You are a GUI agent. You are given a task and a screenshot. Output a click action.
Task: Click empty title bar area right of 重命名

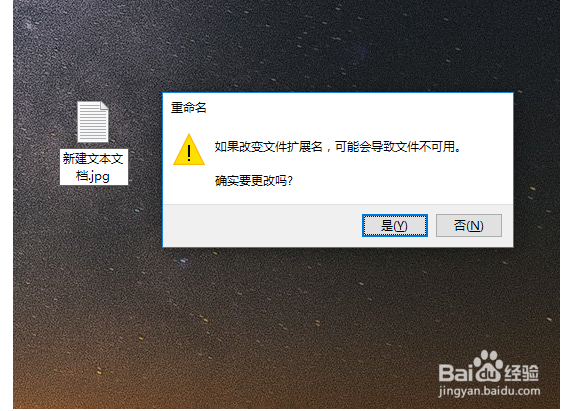(x=359, y=108)
